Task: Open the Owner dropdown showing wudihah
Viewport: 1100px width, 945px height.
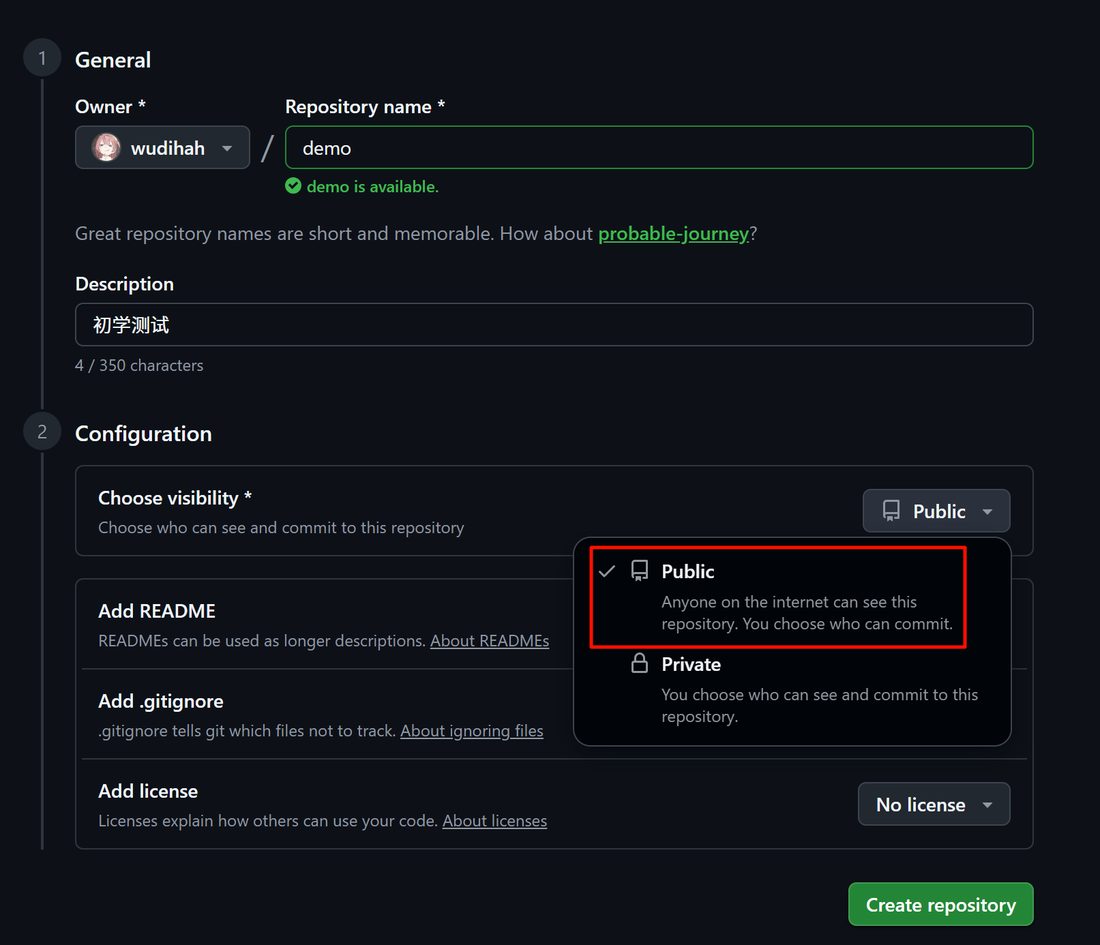Action: (162, 147)
